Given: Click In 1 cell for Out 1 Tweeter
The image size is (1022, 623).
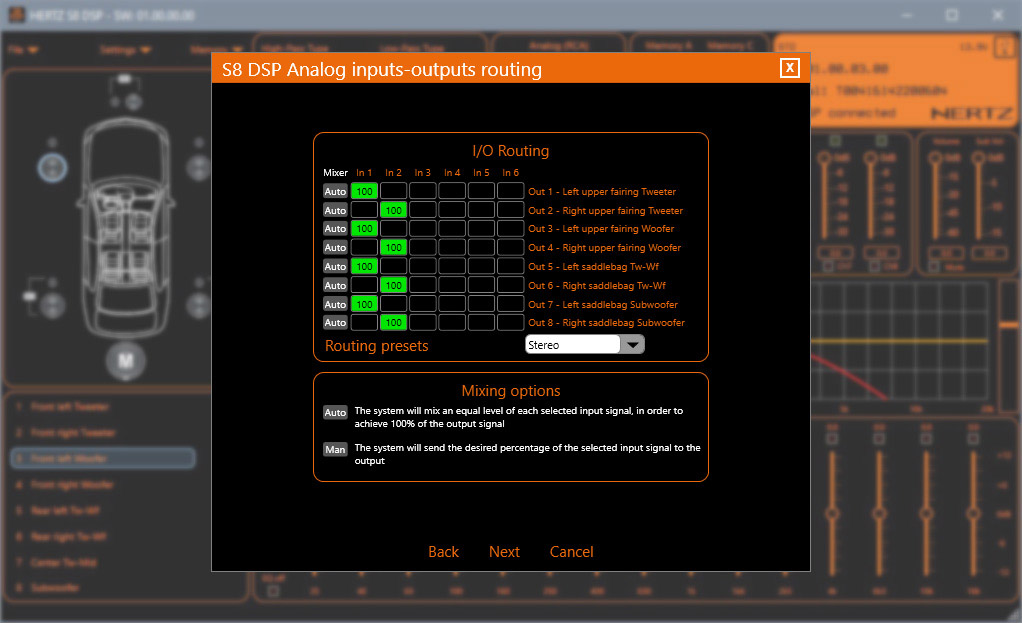Looking at the screenshot, I should [x=364, y=191].
